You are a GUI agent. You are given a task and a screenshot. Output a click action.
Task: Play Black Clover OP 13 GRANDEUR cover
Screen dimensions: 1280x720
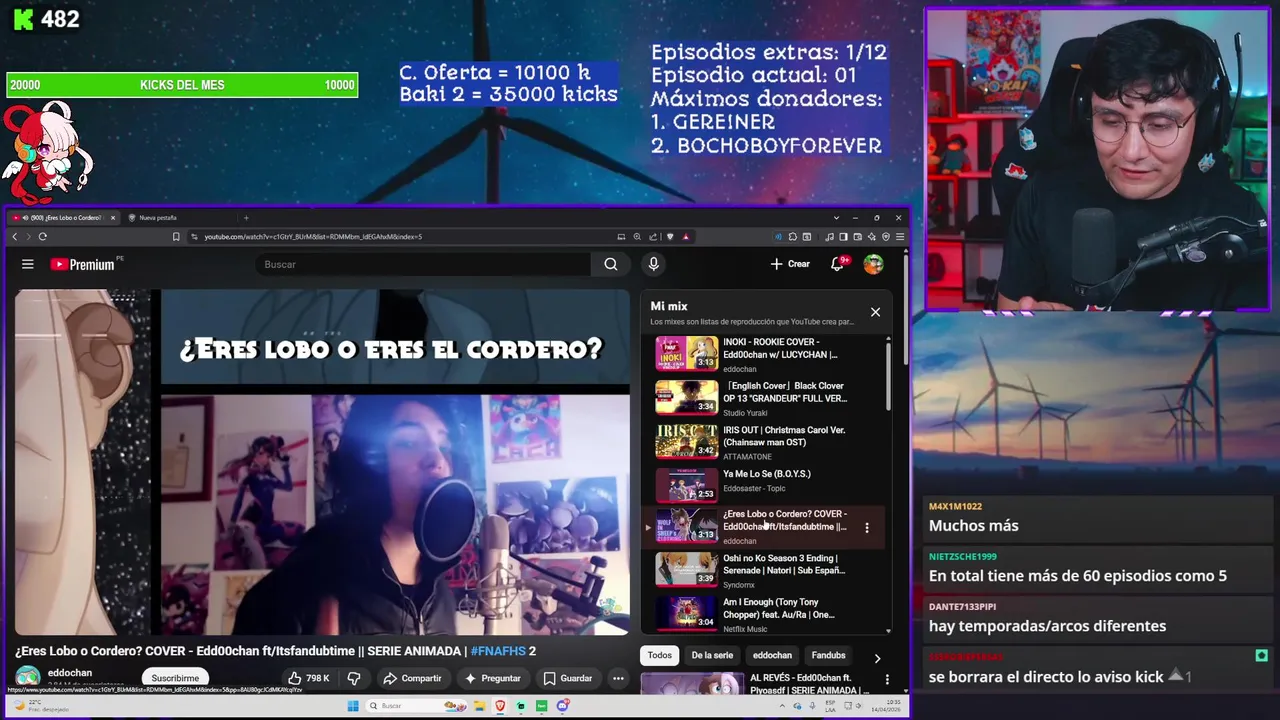click(687, 397)
